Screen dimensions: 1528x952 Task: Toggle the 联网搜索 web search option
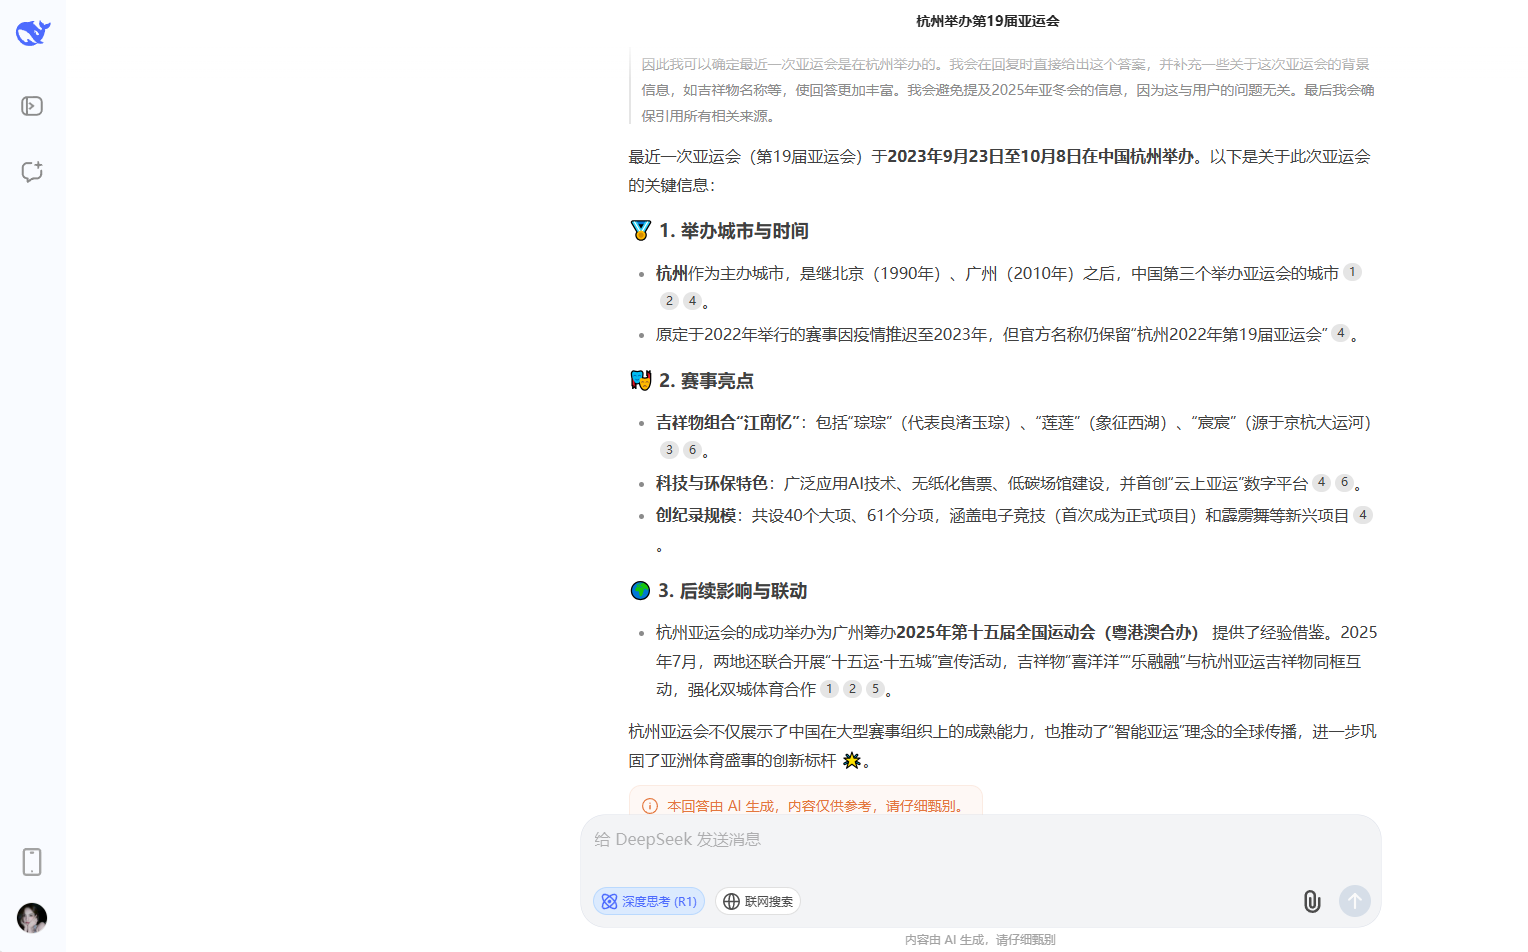pos(758,901)
